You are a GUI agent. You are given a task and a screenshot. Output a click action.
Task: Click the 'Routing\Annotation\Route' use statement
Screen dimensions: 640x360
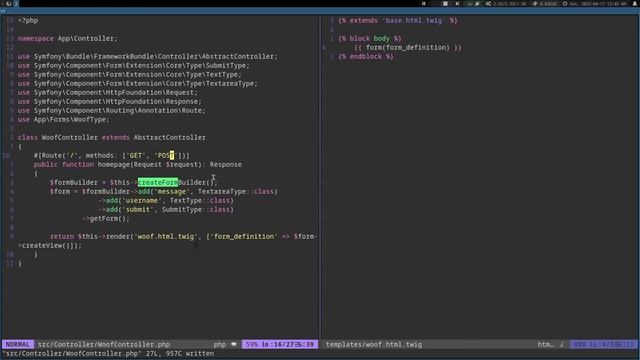[111, 110]
